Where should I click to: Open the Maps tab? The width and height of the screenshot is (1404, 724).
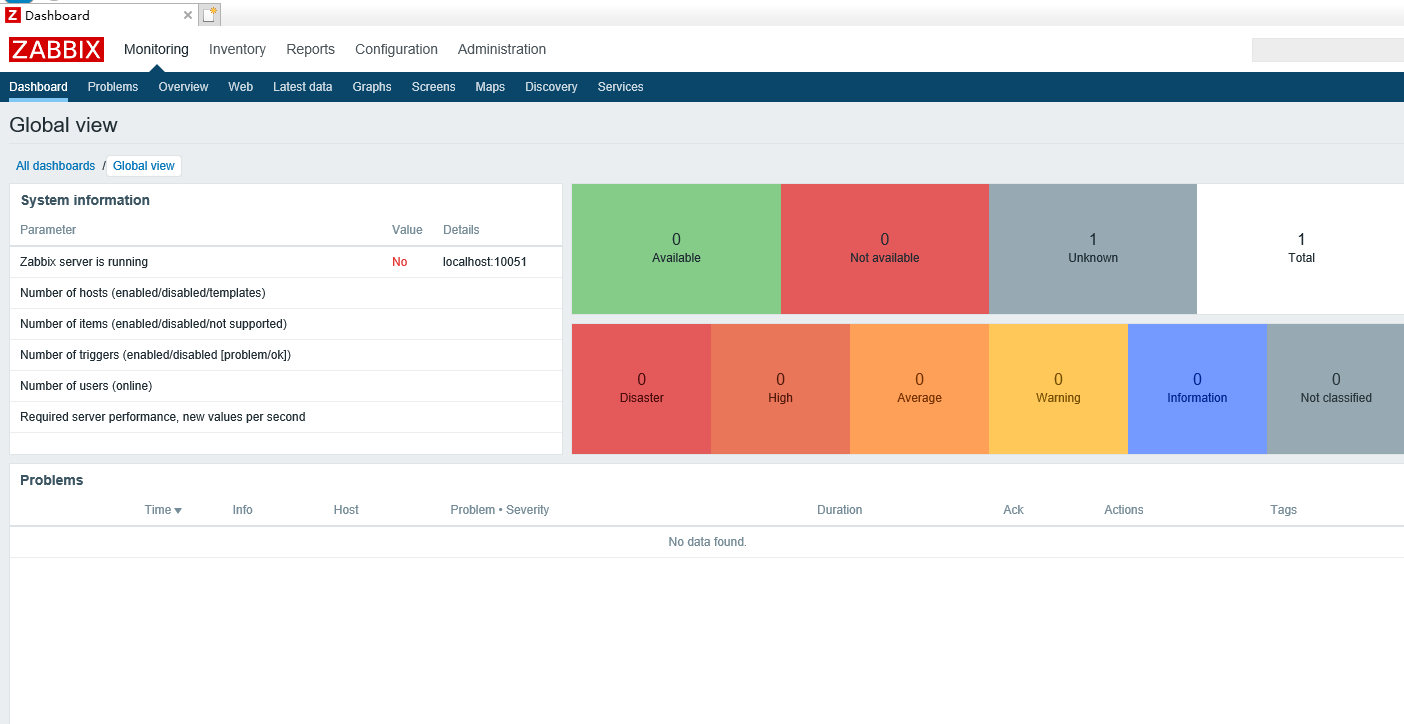[x=490, y=87]
